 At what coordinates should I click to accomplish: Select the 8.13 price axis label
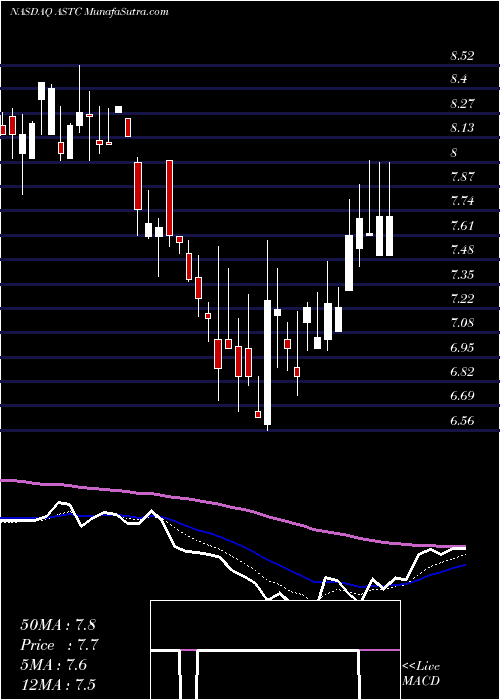click(x=462, y=128)
